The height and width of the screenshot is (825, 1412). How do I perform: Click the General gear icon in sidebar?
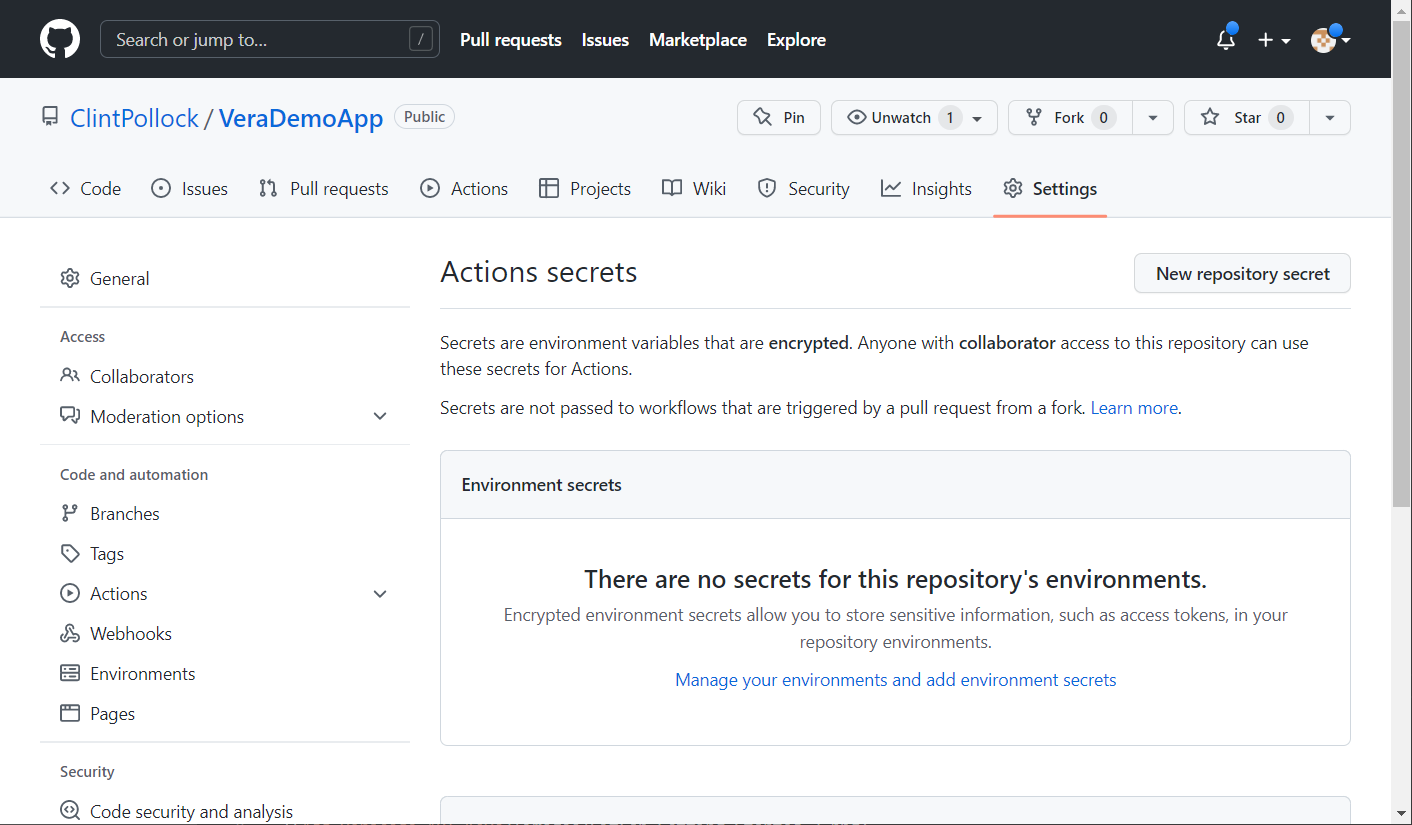[70, 279]
